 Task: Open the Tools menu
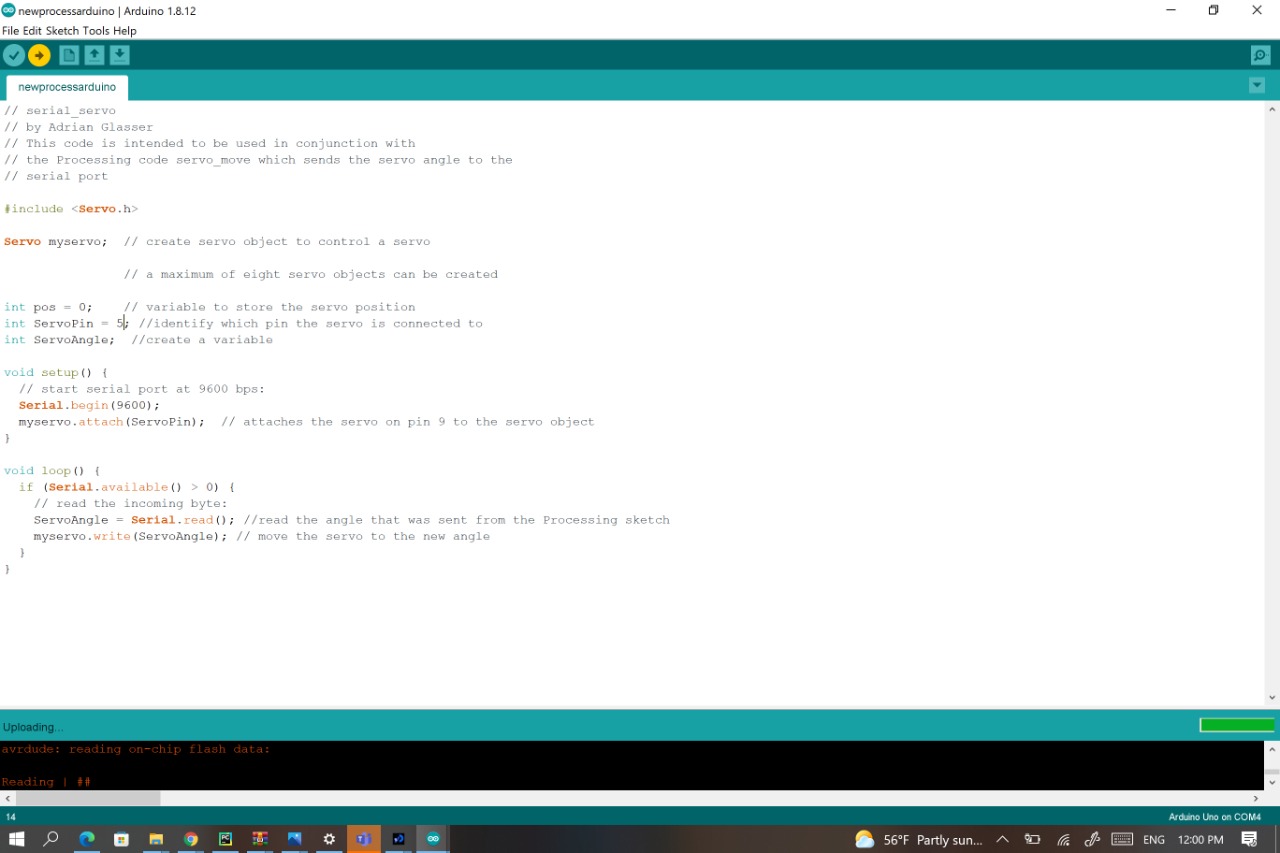pyautogui.click(x=96, y=31)
